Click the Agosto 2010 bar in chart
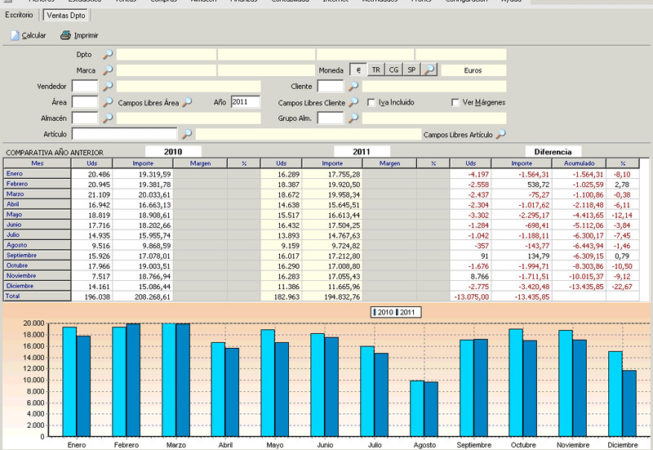 coord(417,408)
